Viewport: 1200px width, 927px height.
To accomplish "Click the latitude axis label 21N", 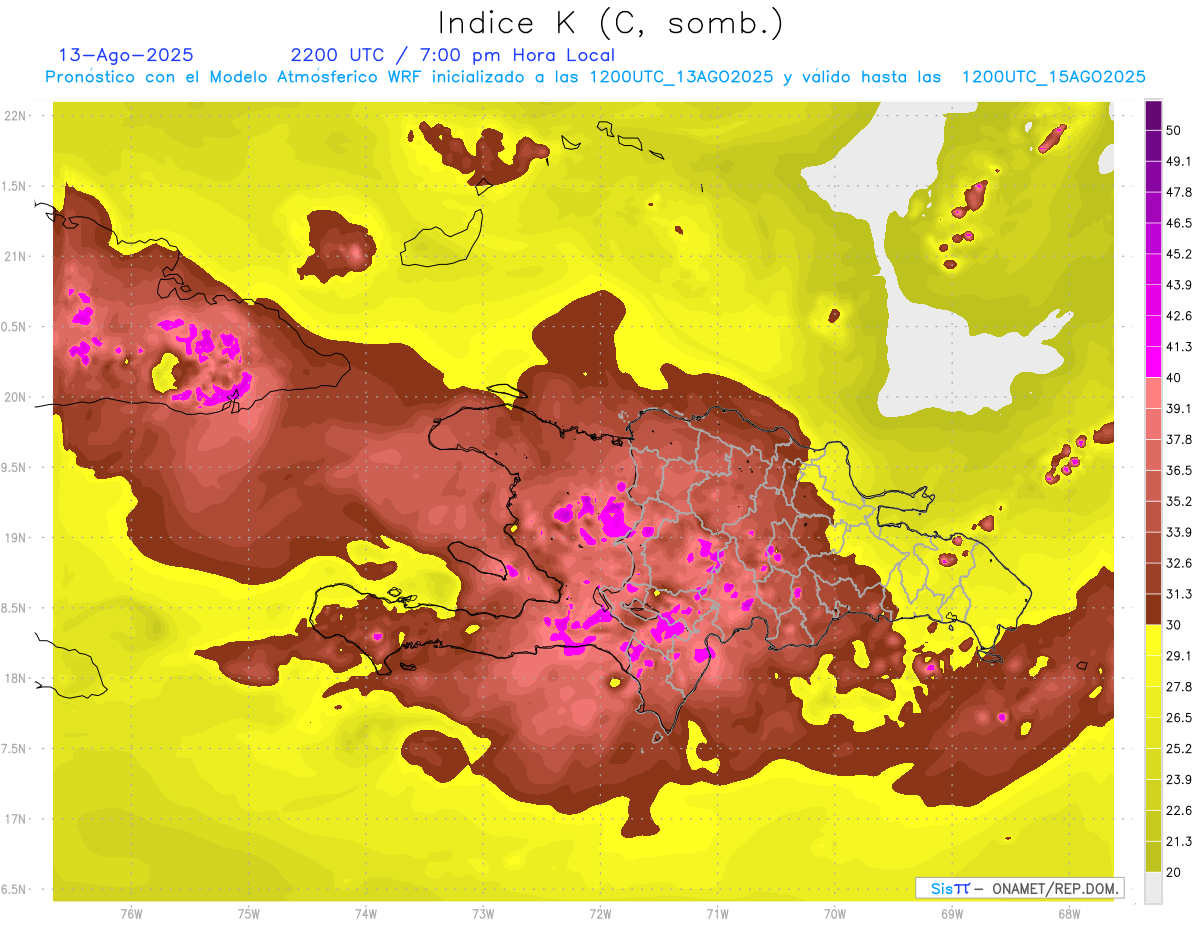I will pyautogui.click(x=15, y=256).
